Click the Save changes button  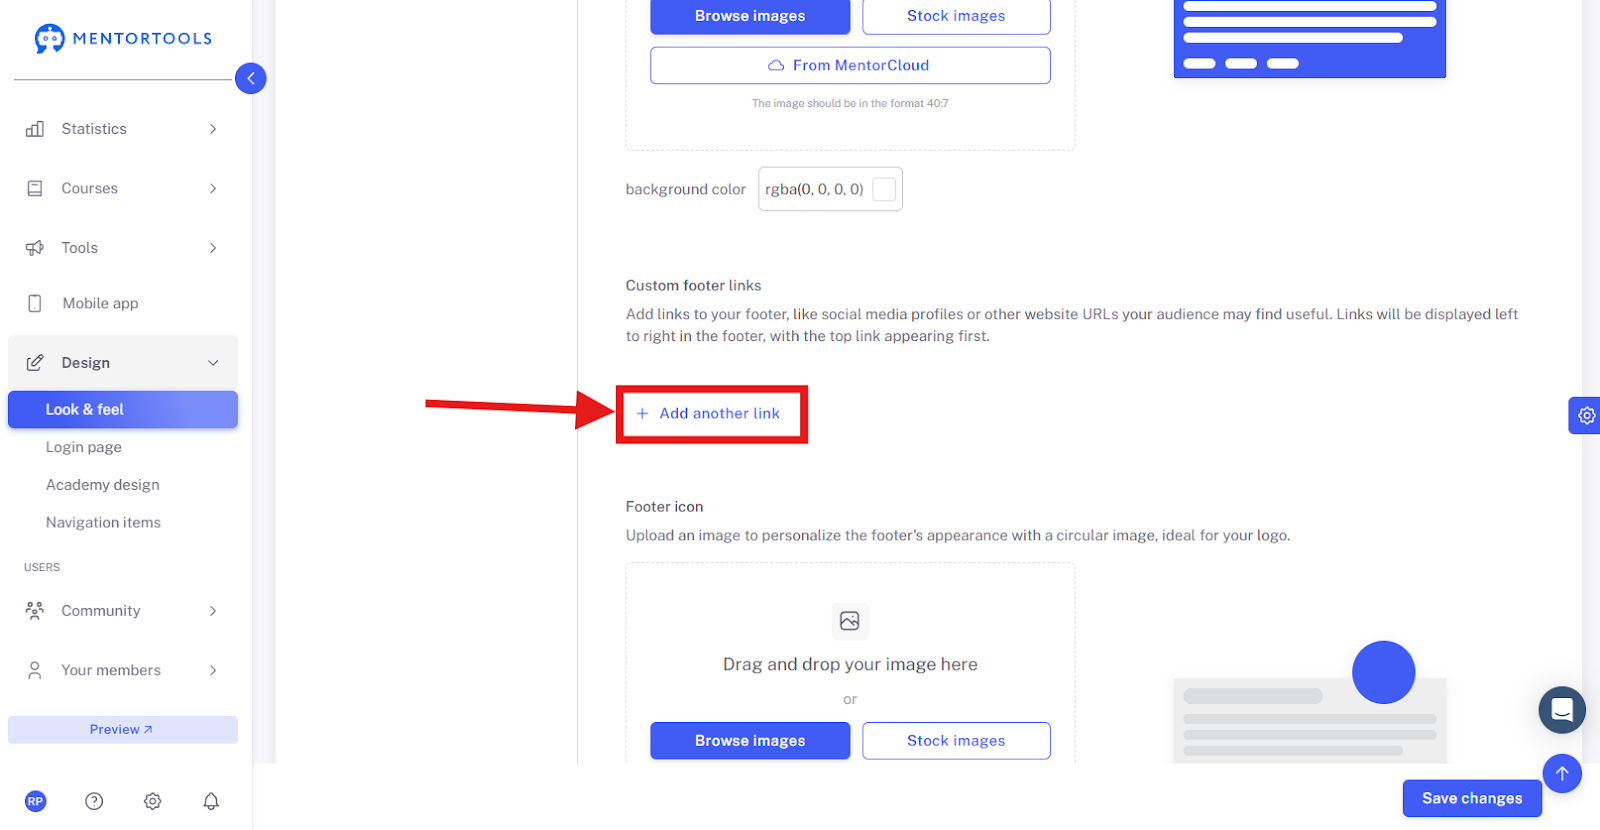tap(1472, 798)
